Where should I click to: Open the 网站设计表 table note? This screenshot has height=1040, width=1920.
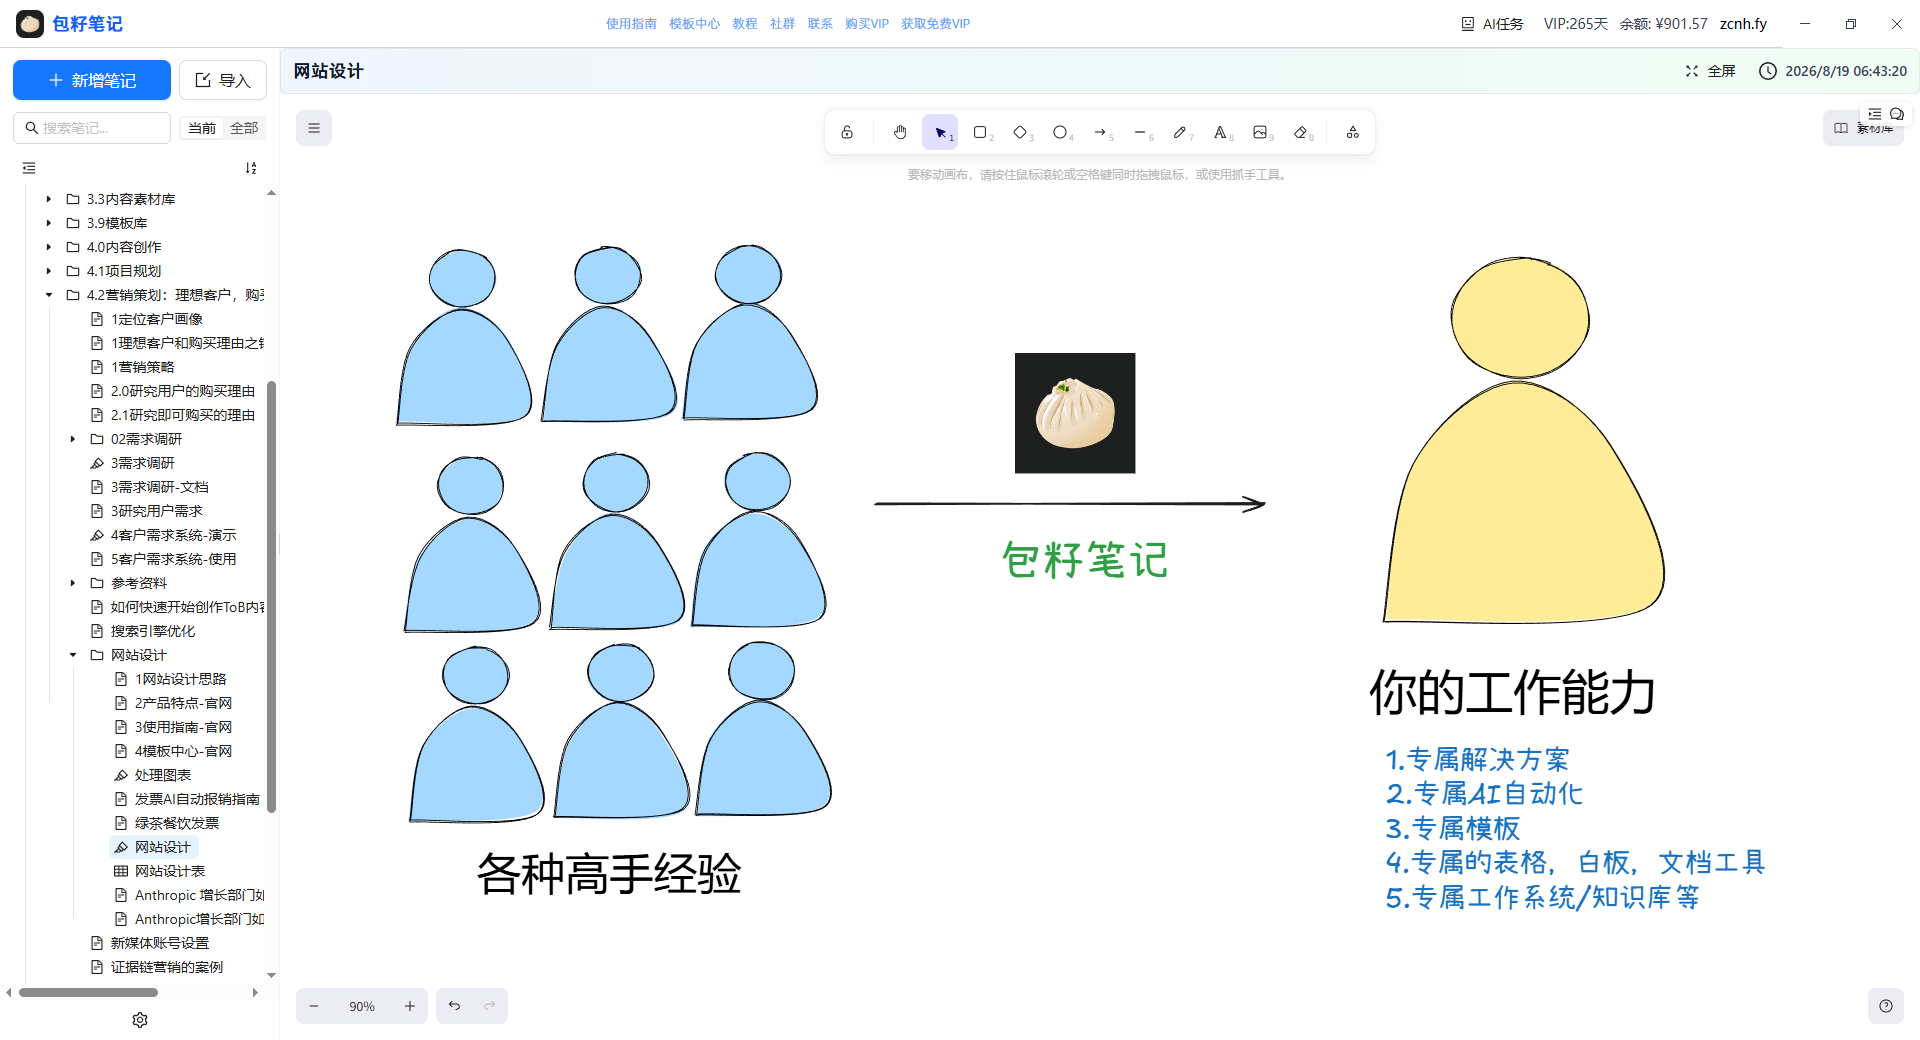170,871
